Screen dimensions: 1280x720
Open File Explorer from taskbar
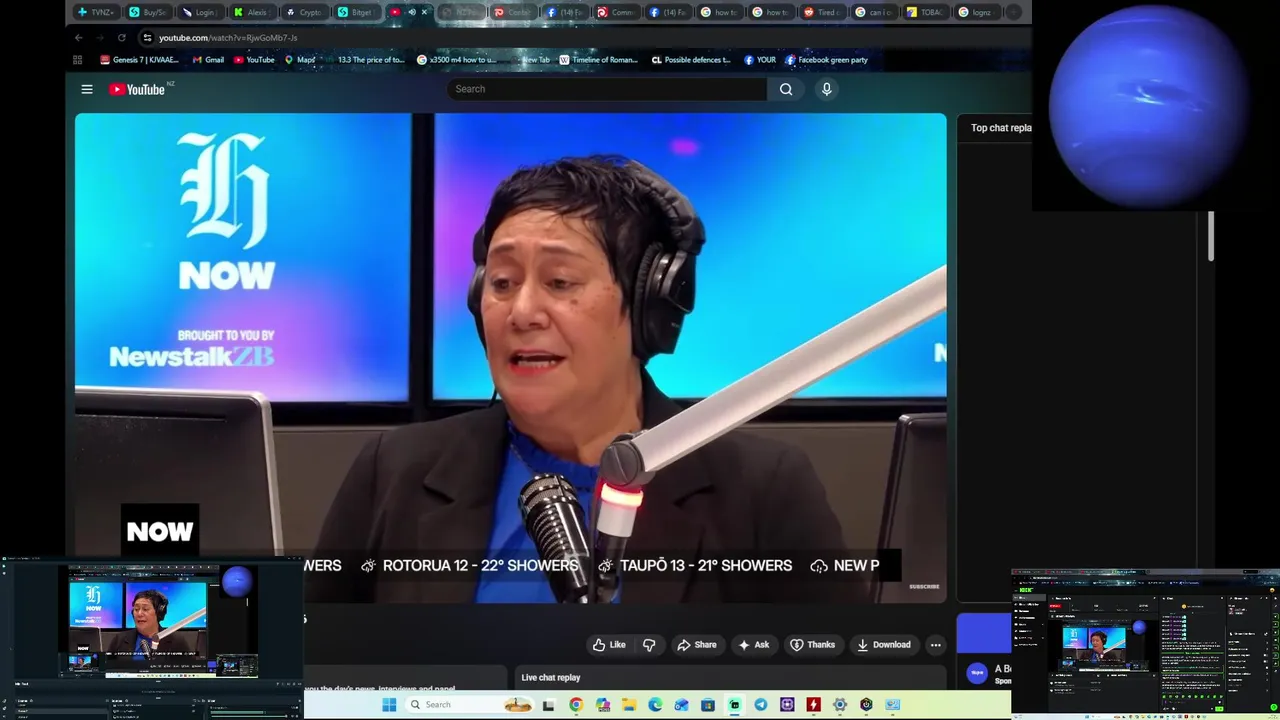pyautogui.click(x=629, y=705)
